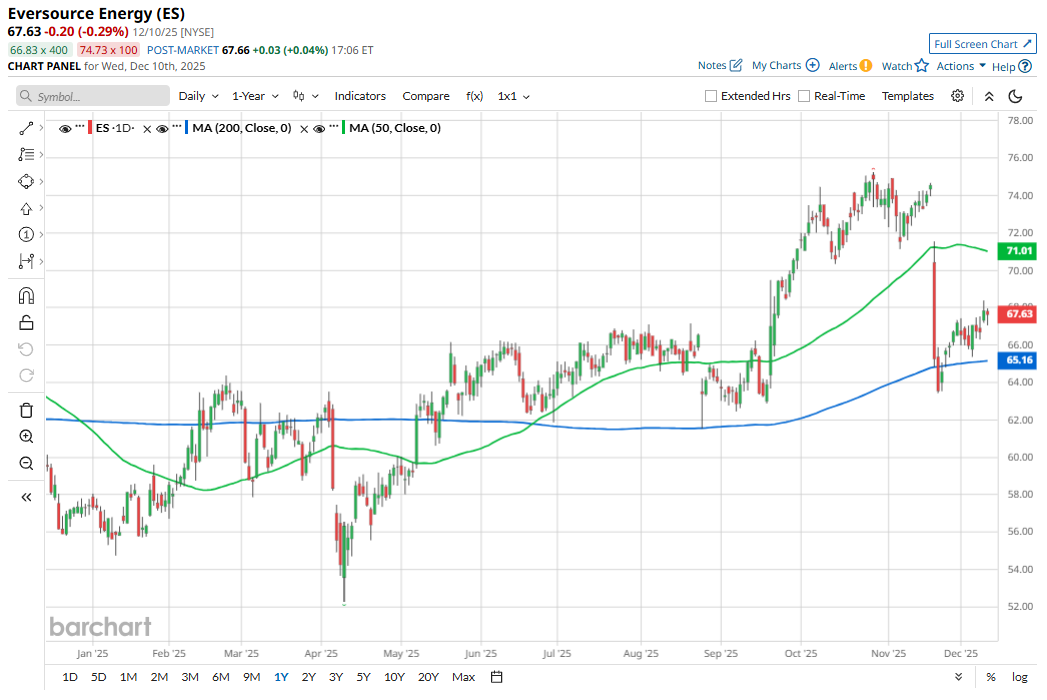This screenshot has height=700, width=1047.
Task: Open chart settings gear icon
Action: tap(957, 96)
